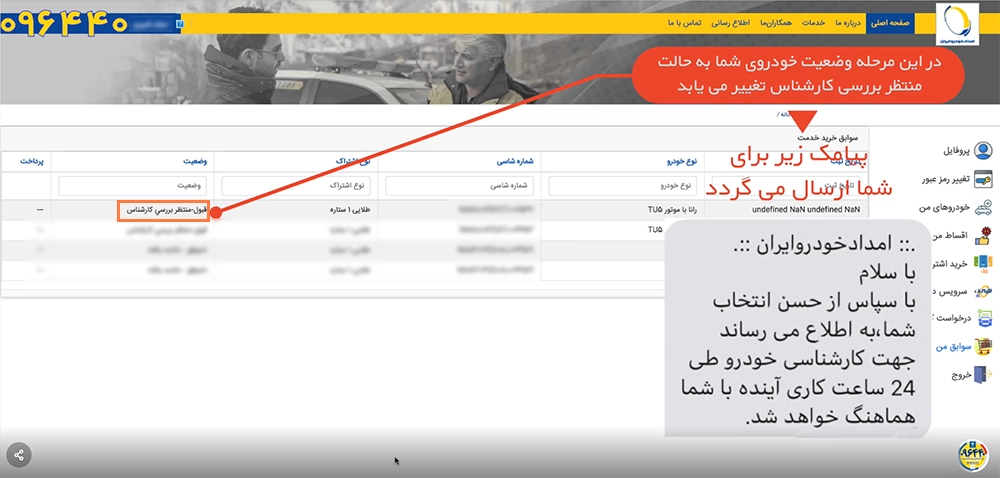The height and width of the screenshot is (478, 1000).
Task: Open خودروهای من car icon
Action: coord(983,207)
